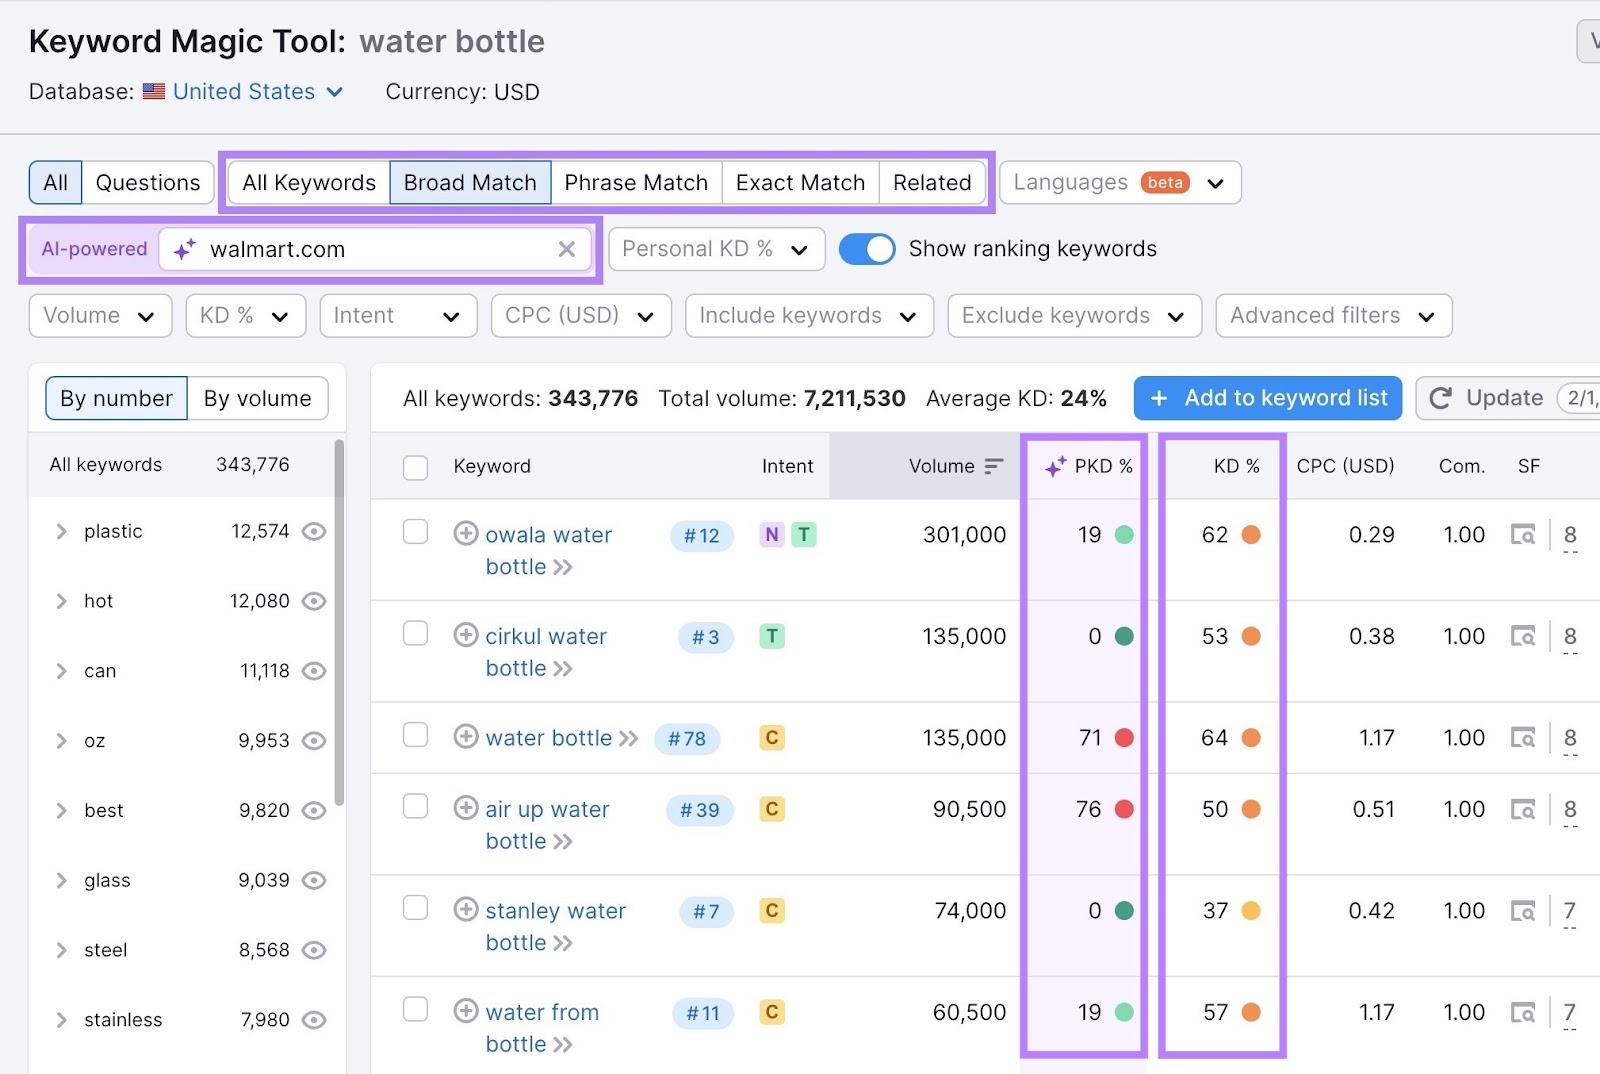Toggle the eye icon next to plastic group
1600x1074 pixels.
(x=313, y=531)
